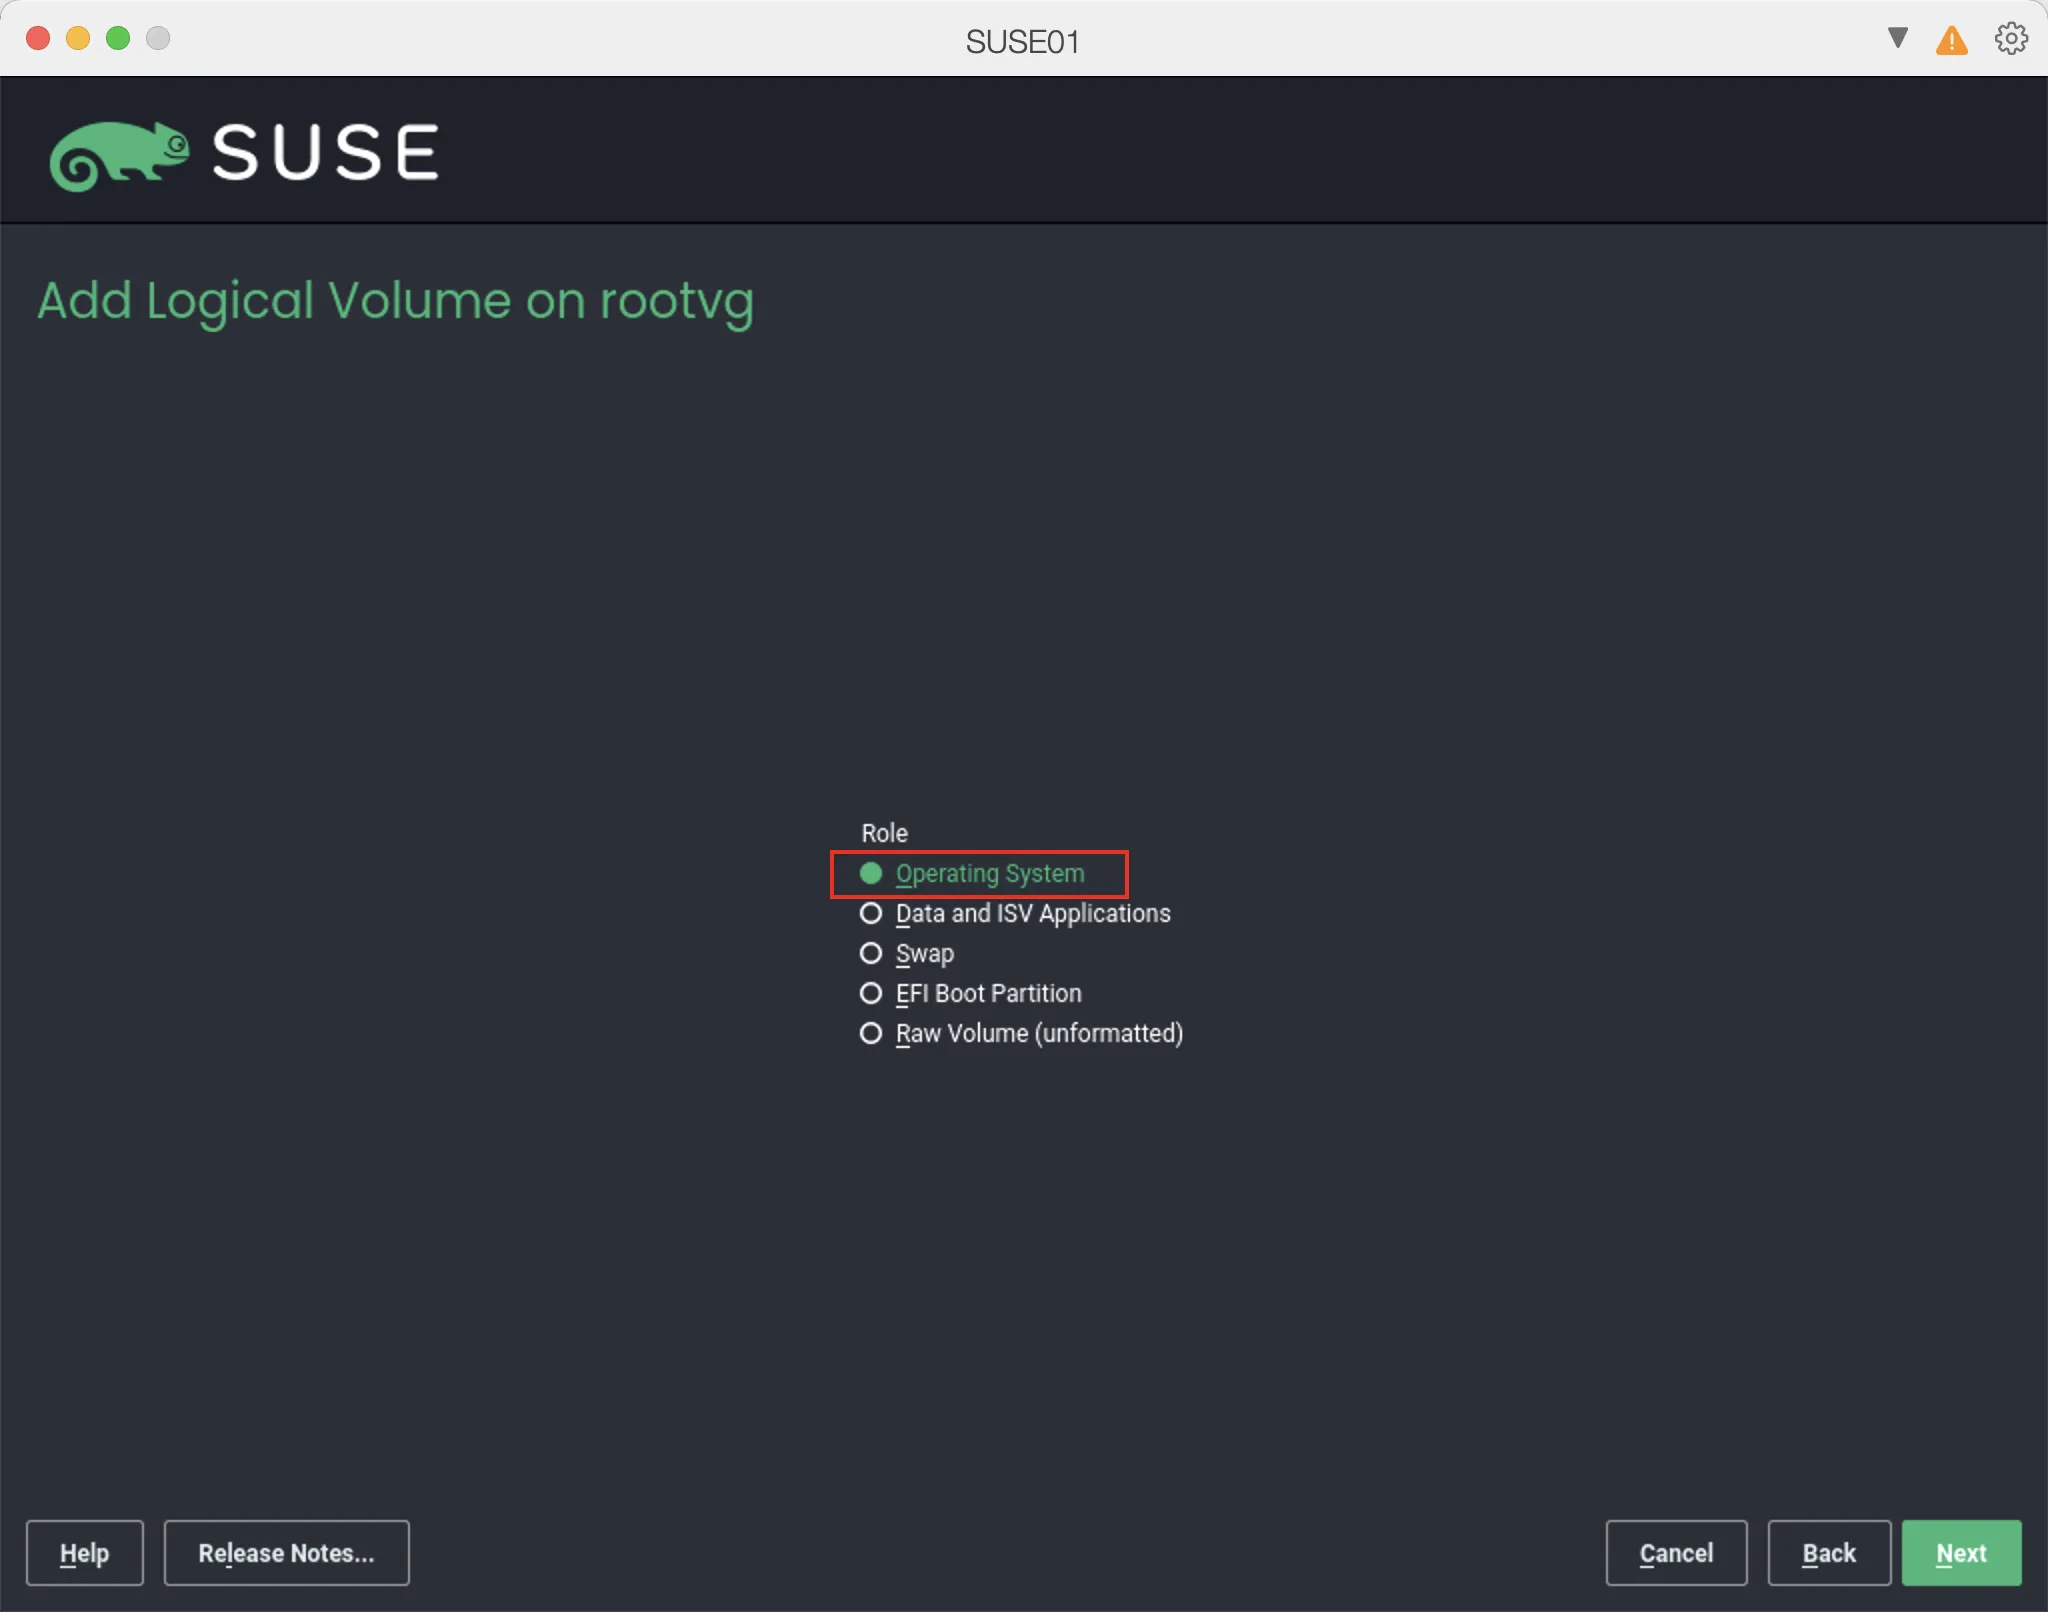Click the Help button
This screenshot has width=2048, height=1612.
coord(85,1552)
